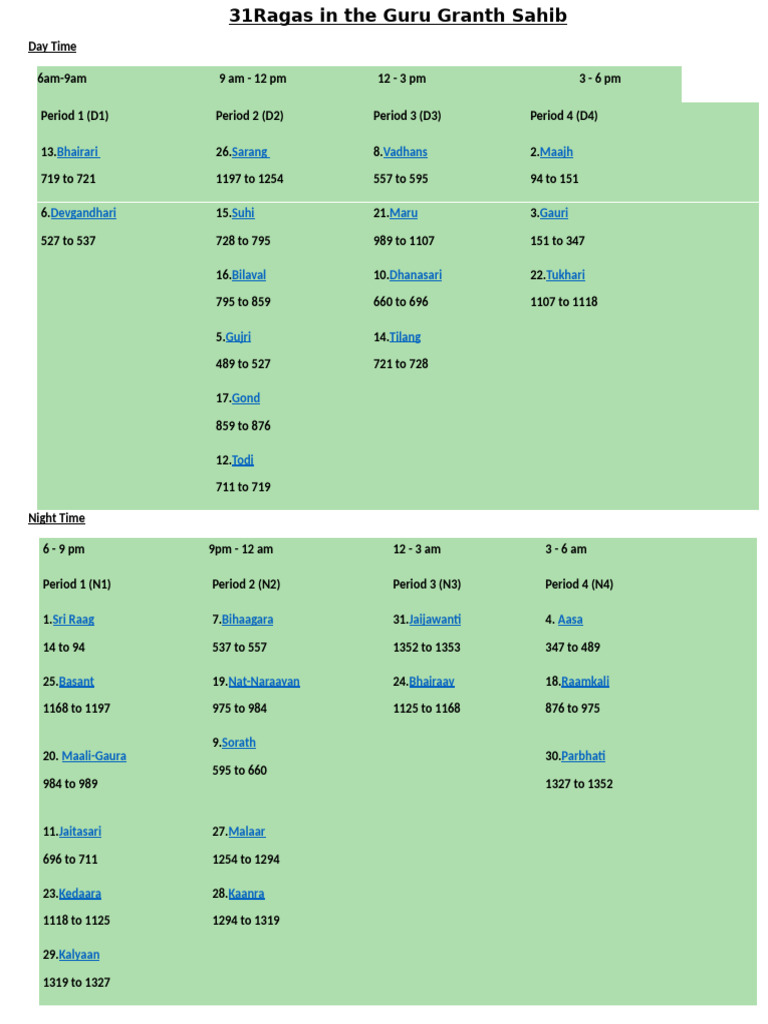Open the Sri Raag link
The height and width of the screenshot is (1024, 768).
[x=73, y=620]
